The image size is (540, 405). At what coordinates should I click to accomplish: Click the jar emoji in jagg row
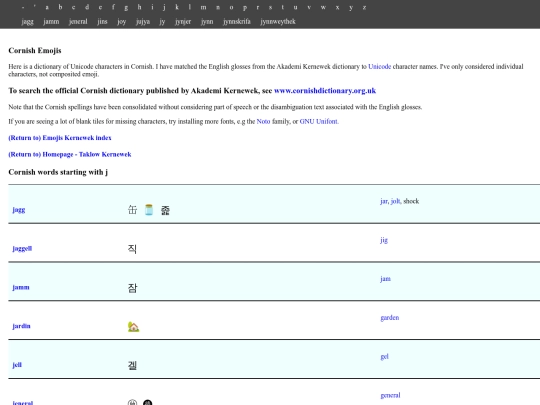coord(149,210)
